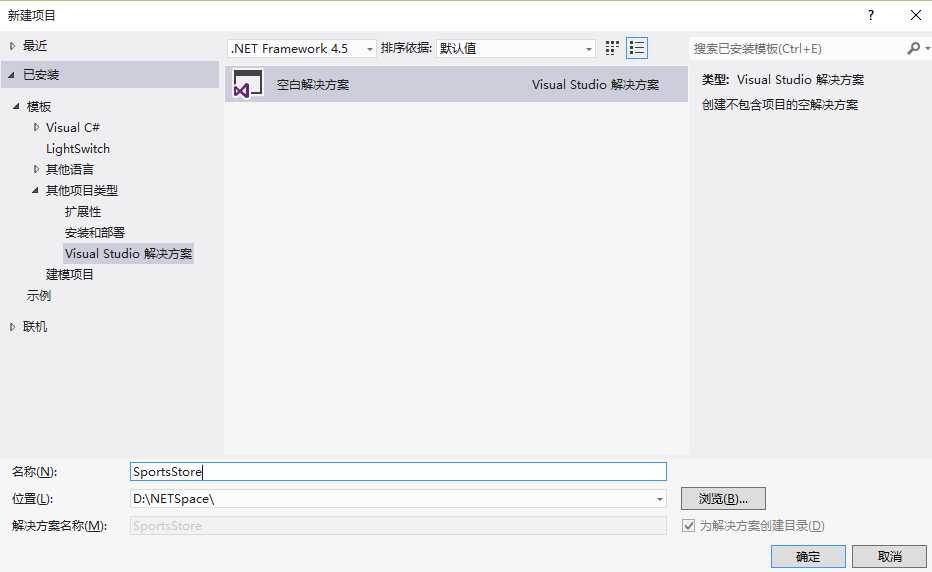
Task: Expand the 最近 section
Action: click(12, 46)
